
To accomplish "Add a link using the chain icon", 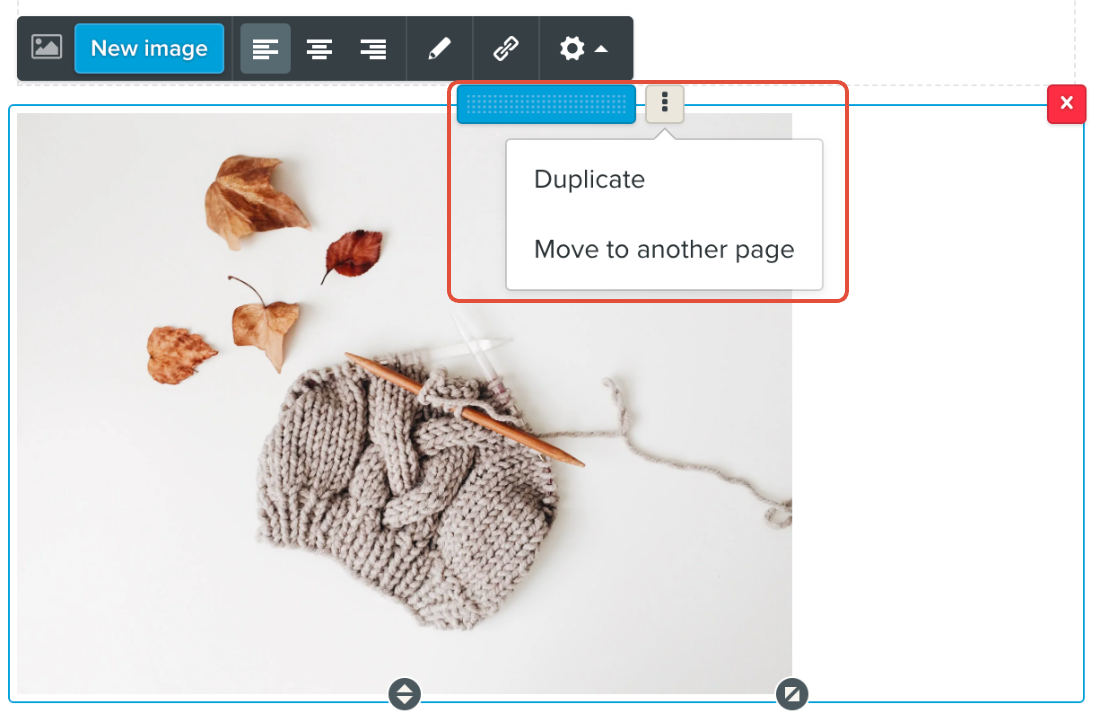I will (x=506, y=49).
